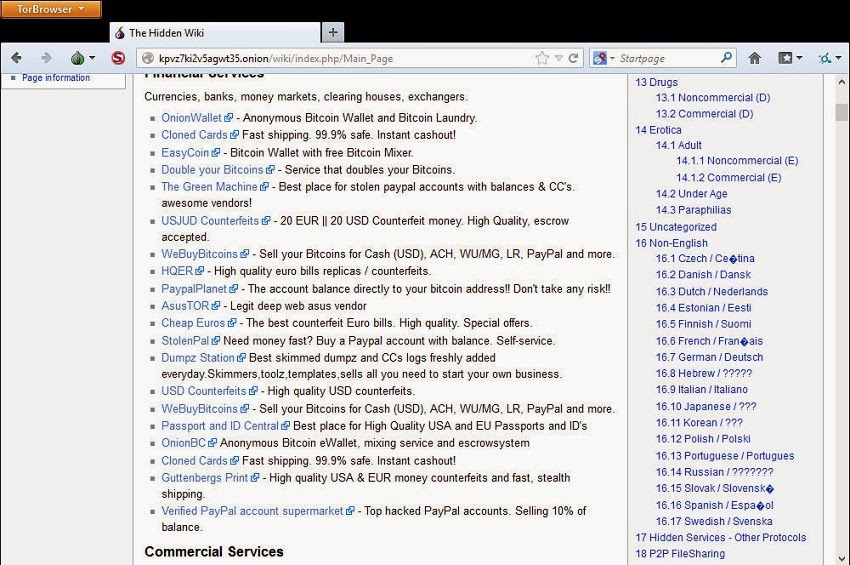
Task: Click the Startpage search engine icon
Action: click(600, 58)
